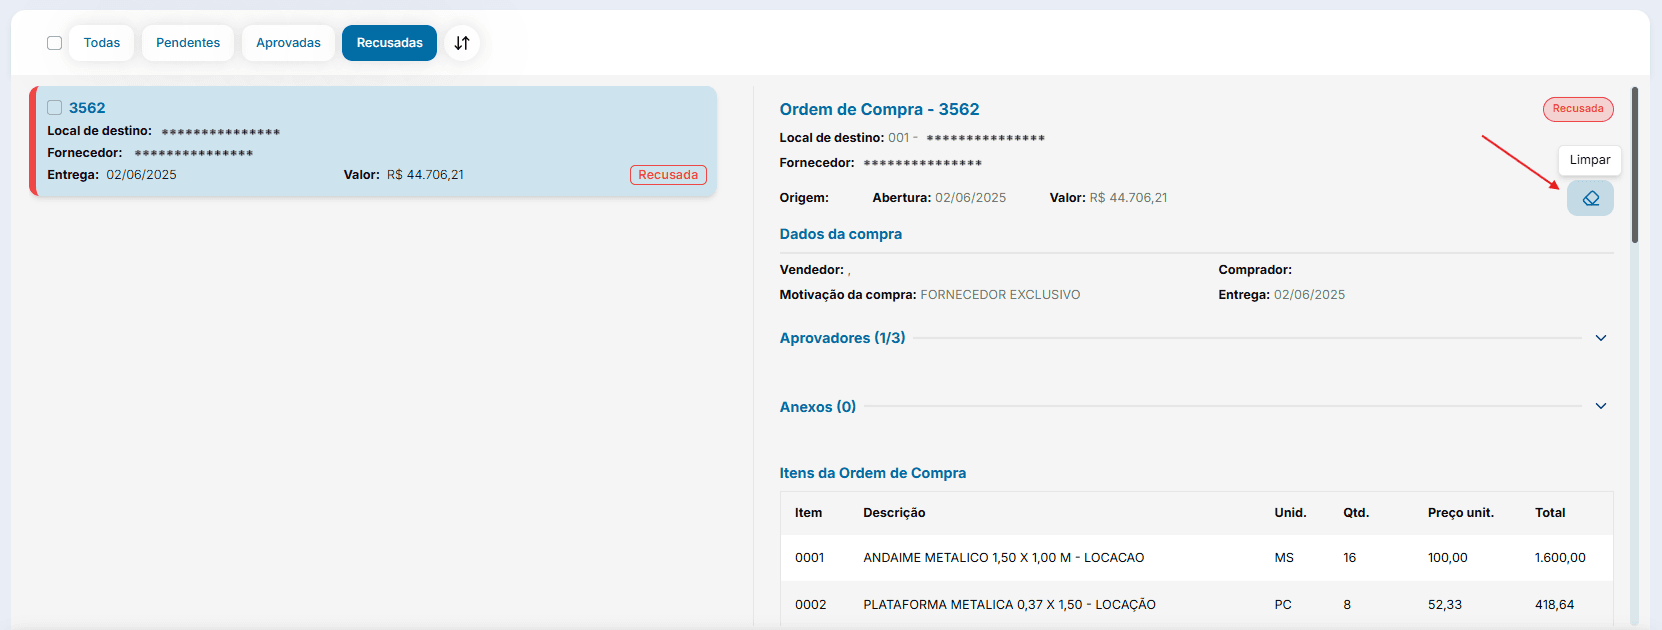Click the Recusada badge on order card

[668, 175]
